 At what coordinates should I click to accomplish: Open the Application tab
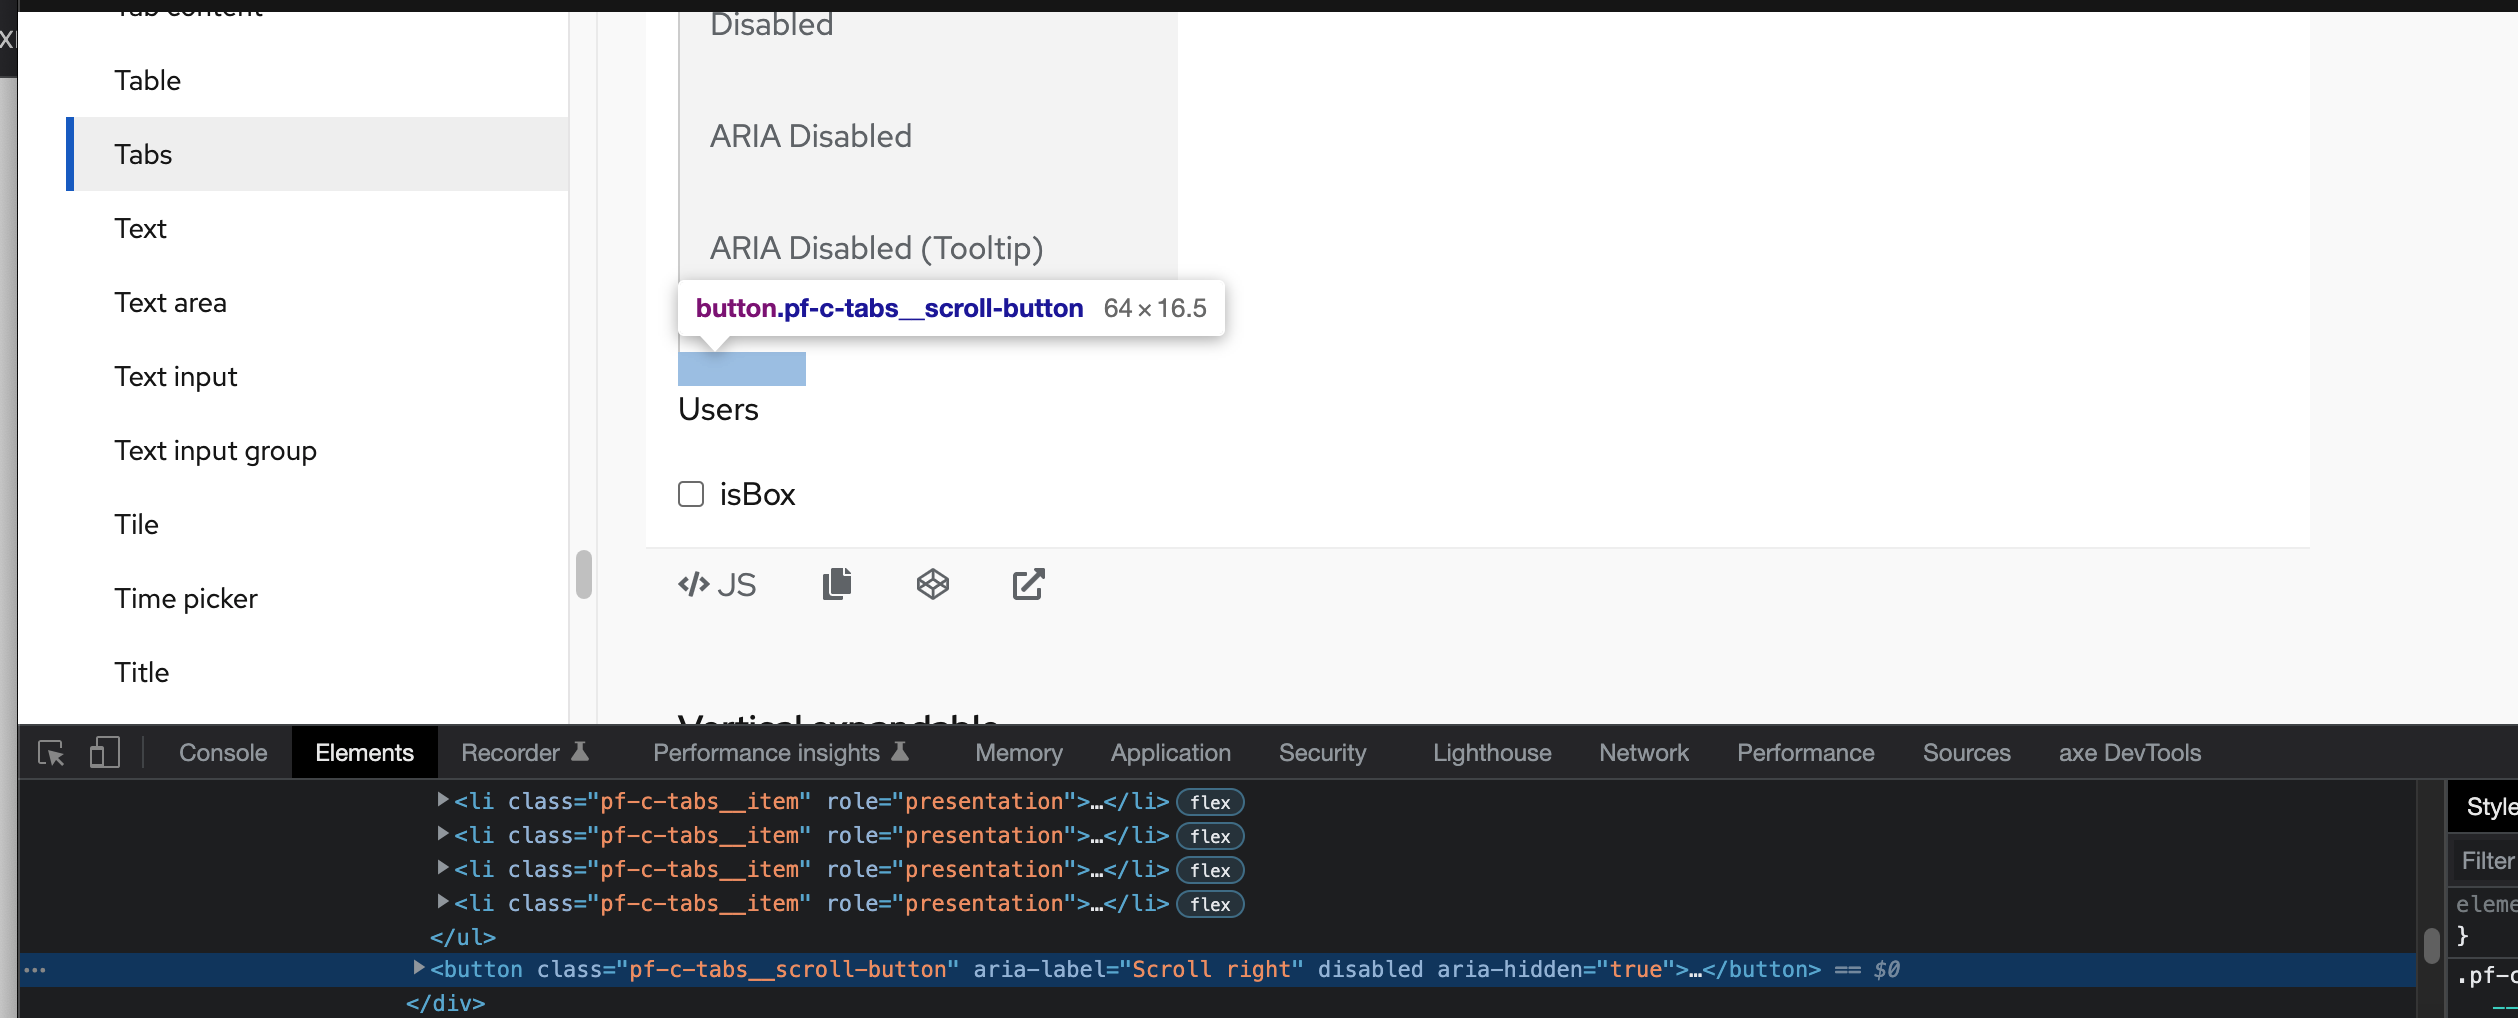(1171, 753)
